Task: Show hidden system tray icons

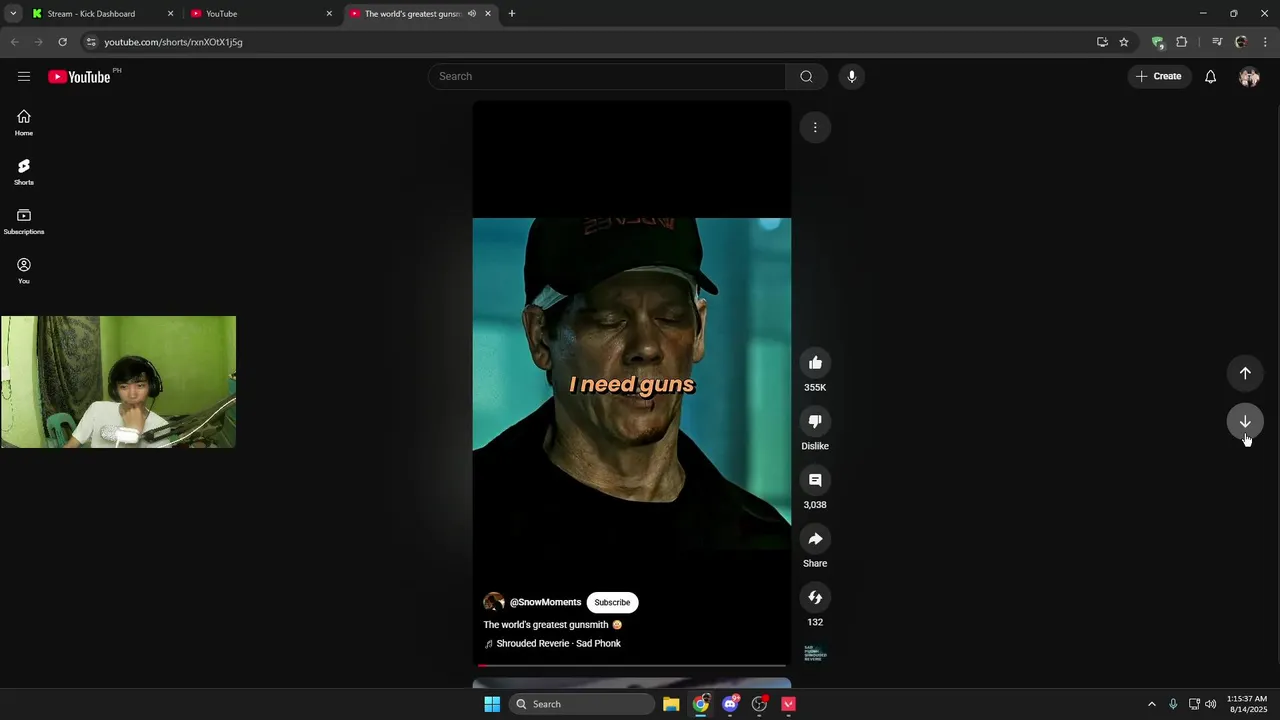Action: click(x=1151, y=704)
